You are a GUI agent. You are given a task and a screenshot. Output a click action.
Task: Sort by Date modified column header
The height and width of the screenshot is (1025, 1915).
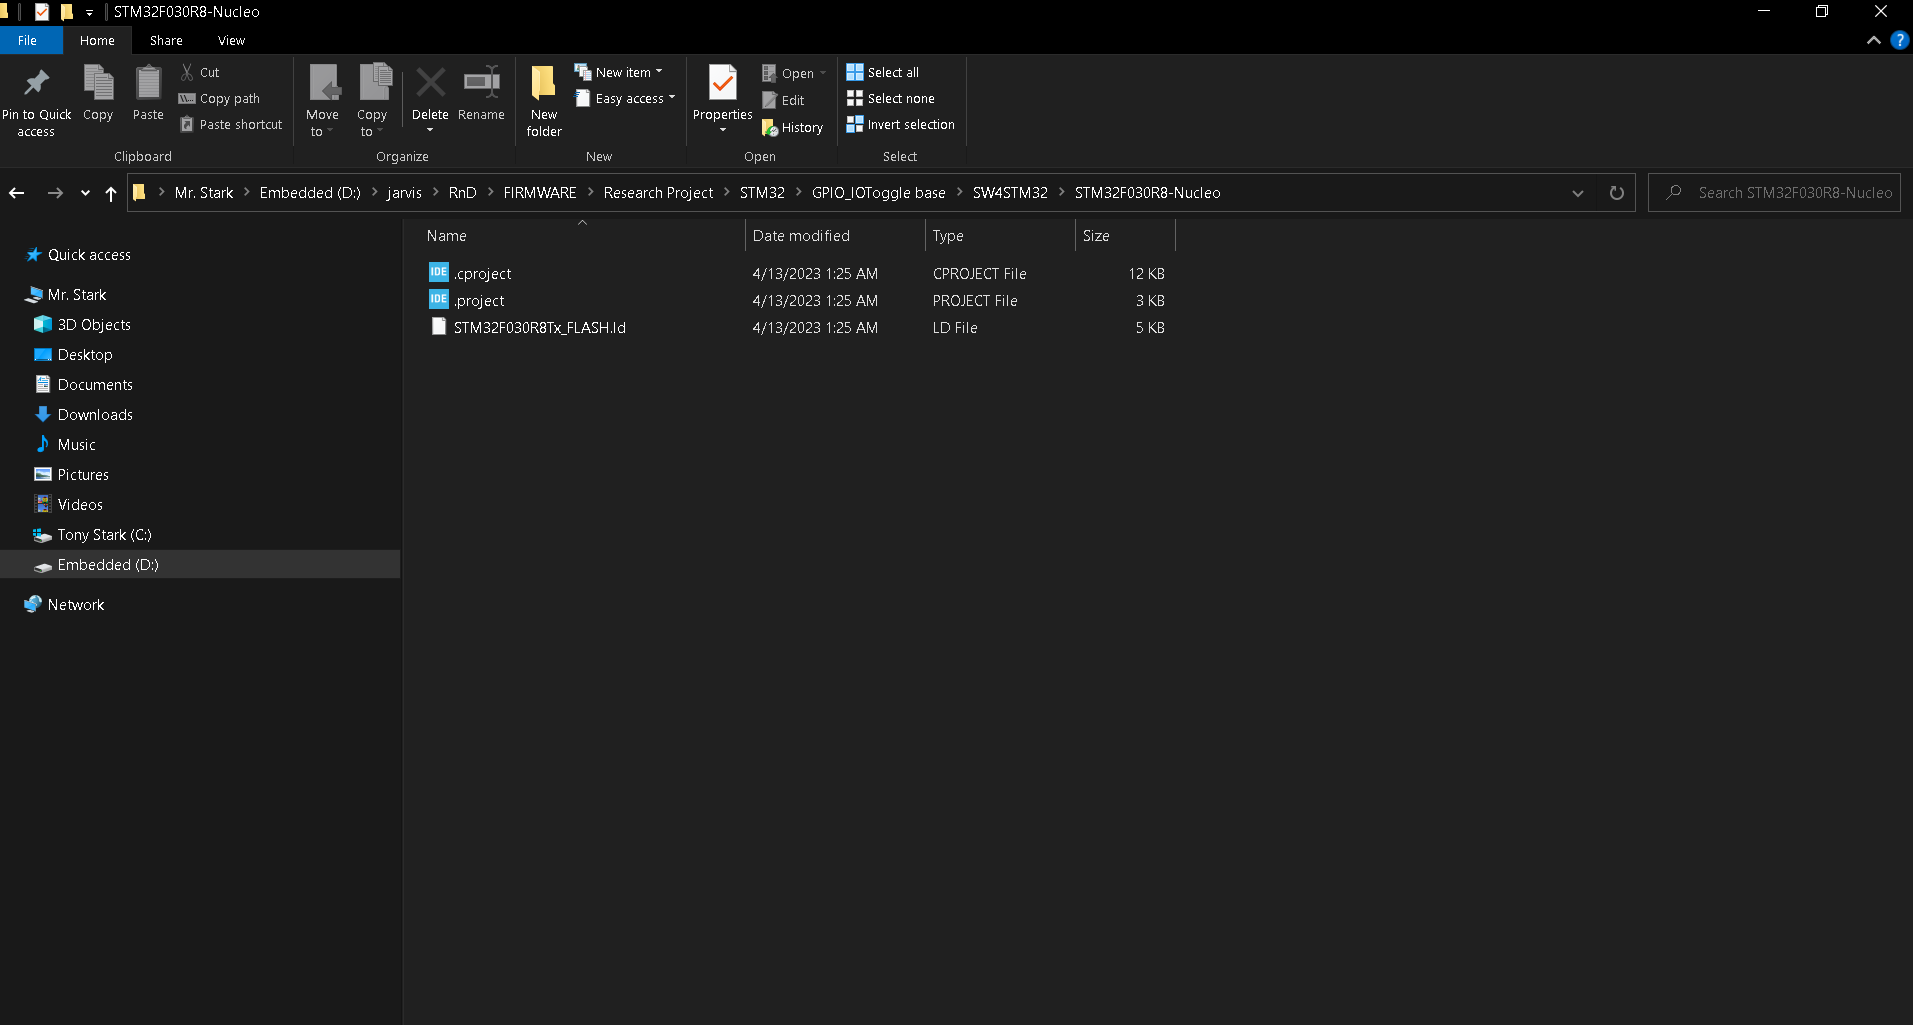[835, 236]
